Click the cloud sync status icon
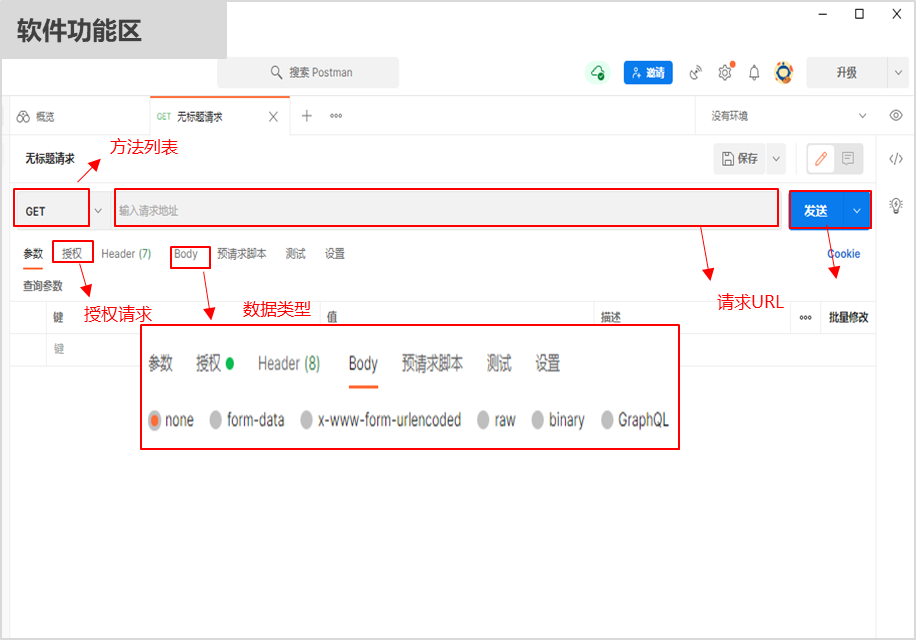Image resolution: width=916 pixels, height=640 pixels. pos(597,72)
